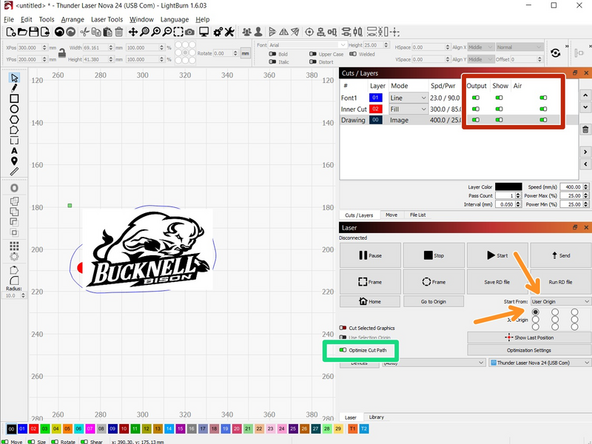Click the Offset Shapes tool
The width and height of the screenshot is (592, 444).
pos(14,188)
